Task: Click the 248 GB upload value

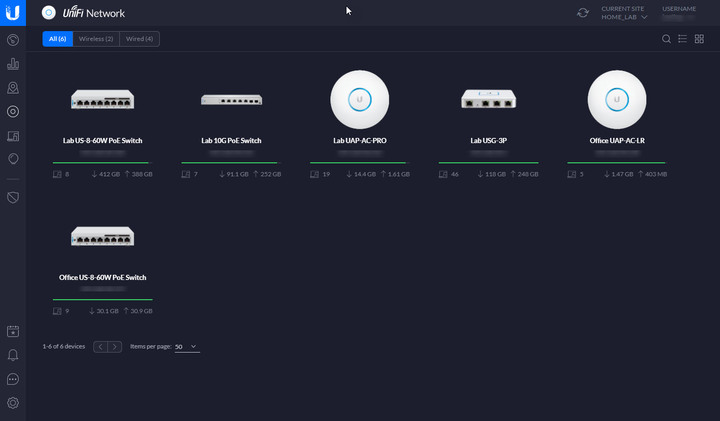Action: click(x=528, y=174)
